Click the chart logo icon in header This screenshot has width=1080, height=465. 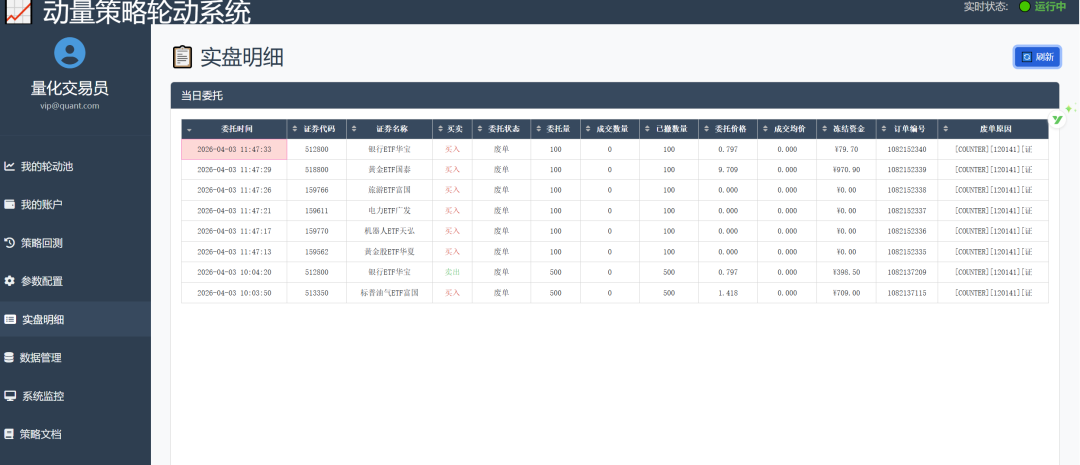click(19, 12)
